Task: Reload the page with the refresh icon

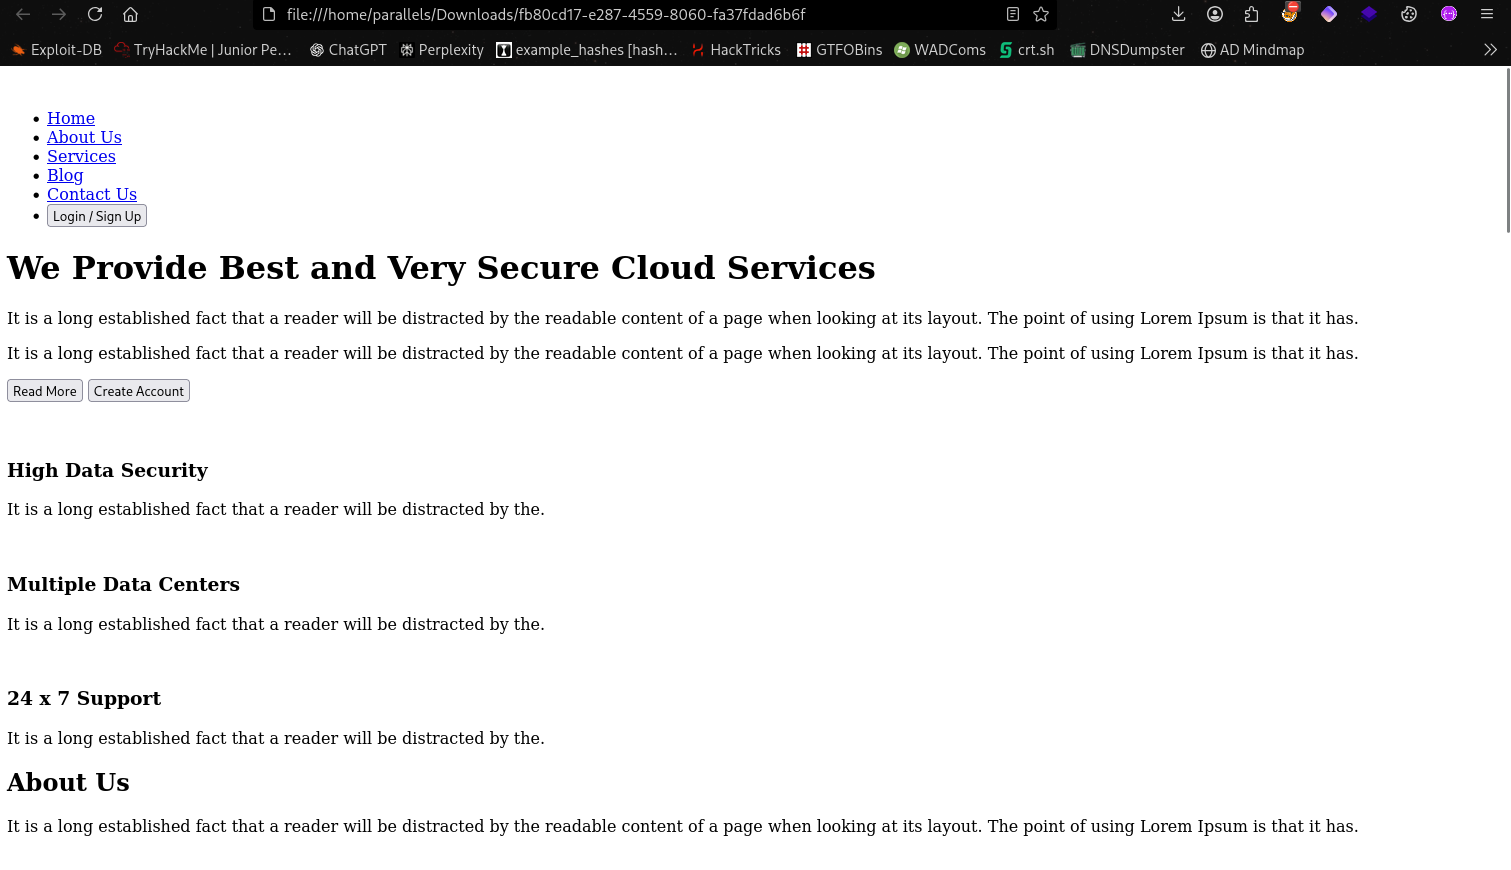Action: [95, 14]
